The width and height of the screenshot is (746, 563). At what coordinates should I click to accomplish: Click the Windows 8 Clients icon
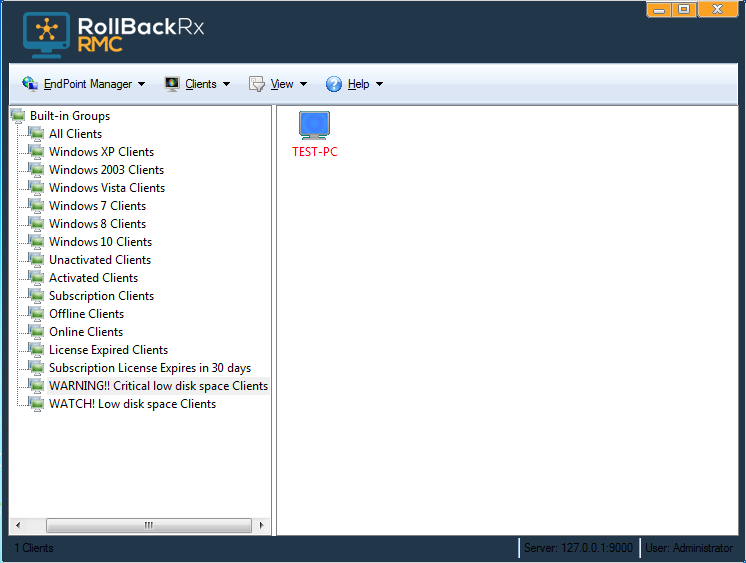click(x=36, y=224)
